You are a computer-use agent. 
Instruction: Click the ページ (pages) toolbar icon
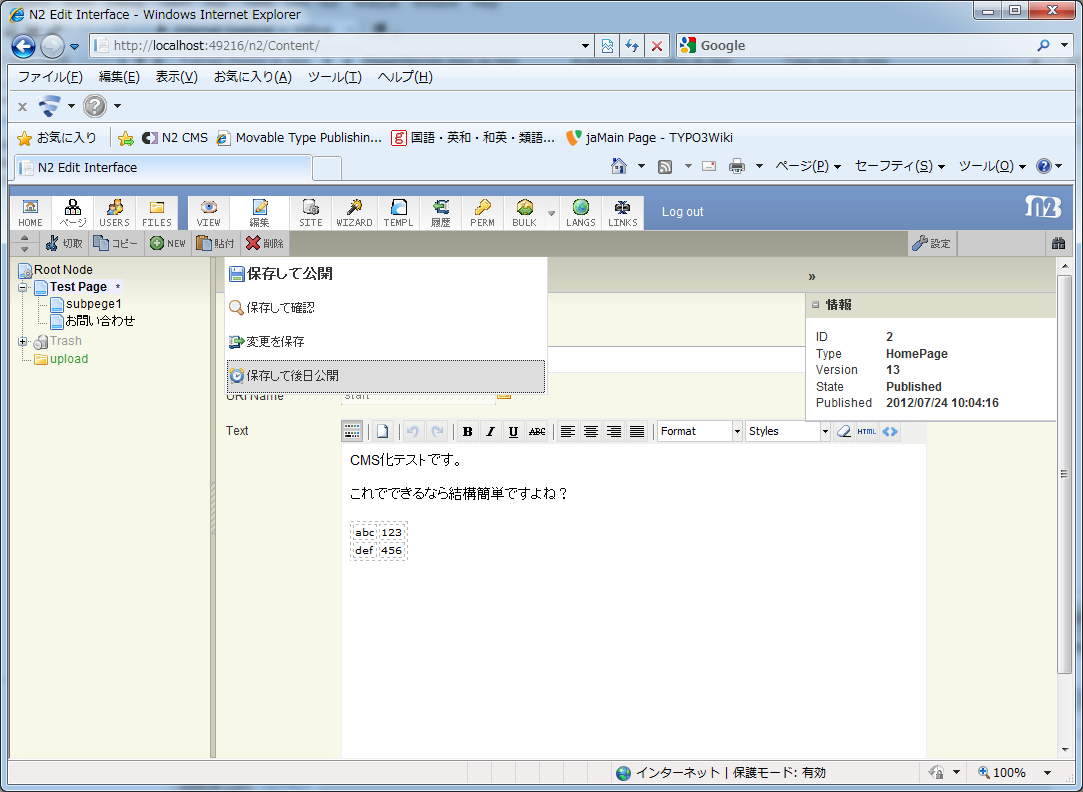[x=73, y=213]
